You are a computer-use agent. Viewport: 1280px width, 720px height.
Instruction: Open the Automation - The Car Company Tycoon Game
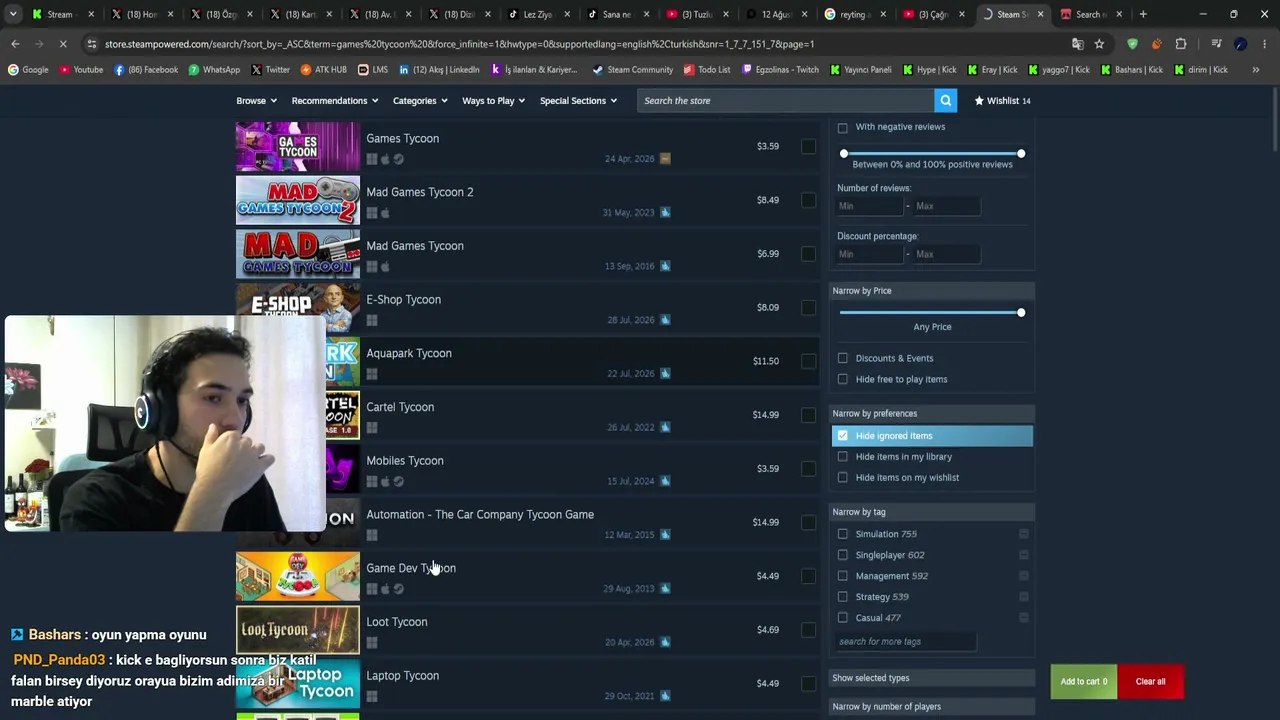(x=527, y=522)
